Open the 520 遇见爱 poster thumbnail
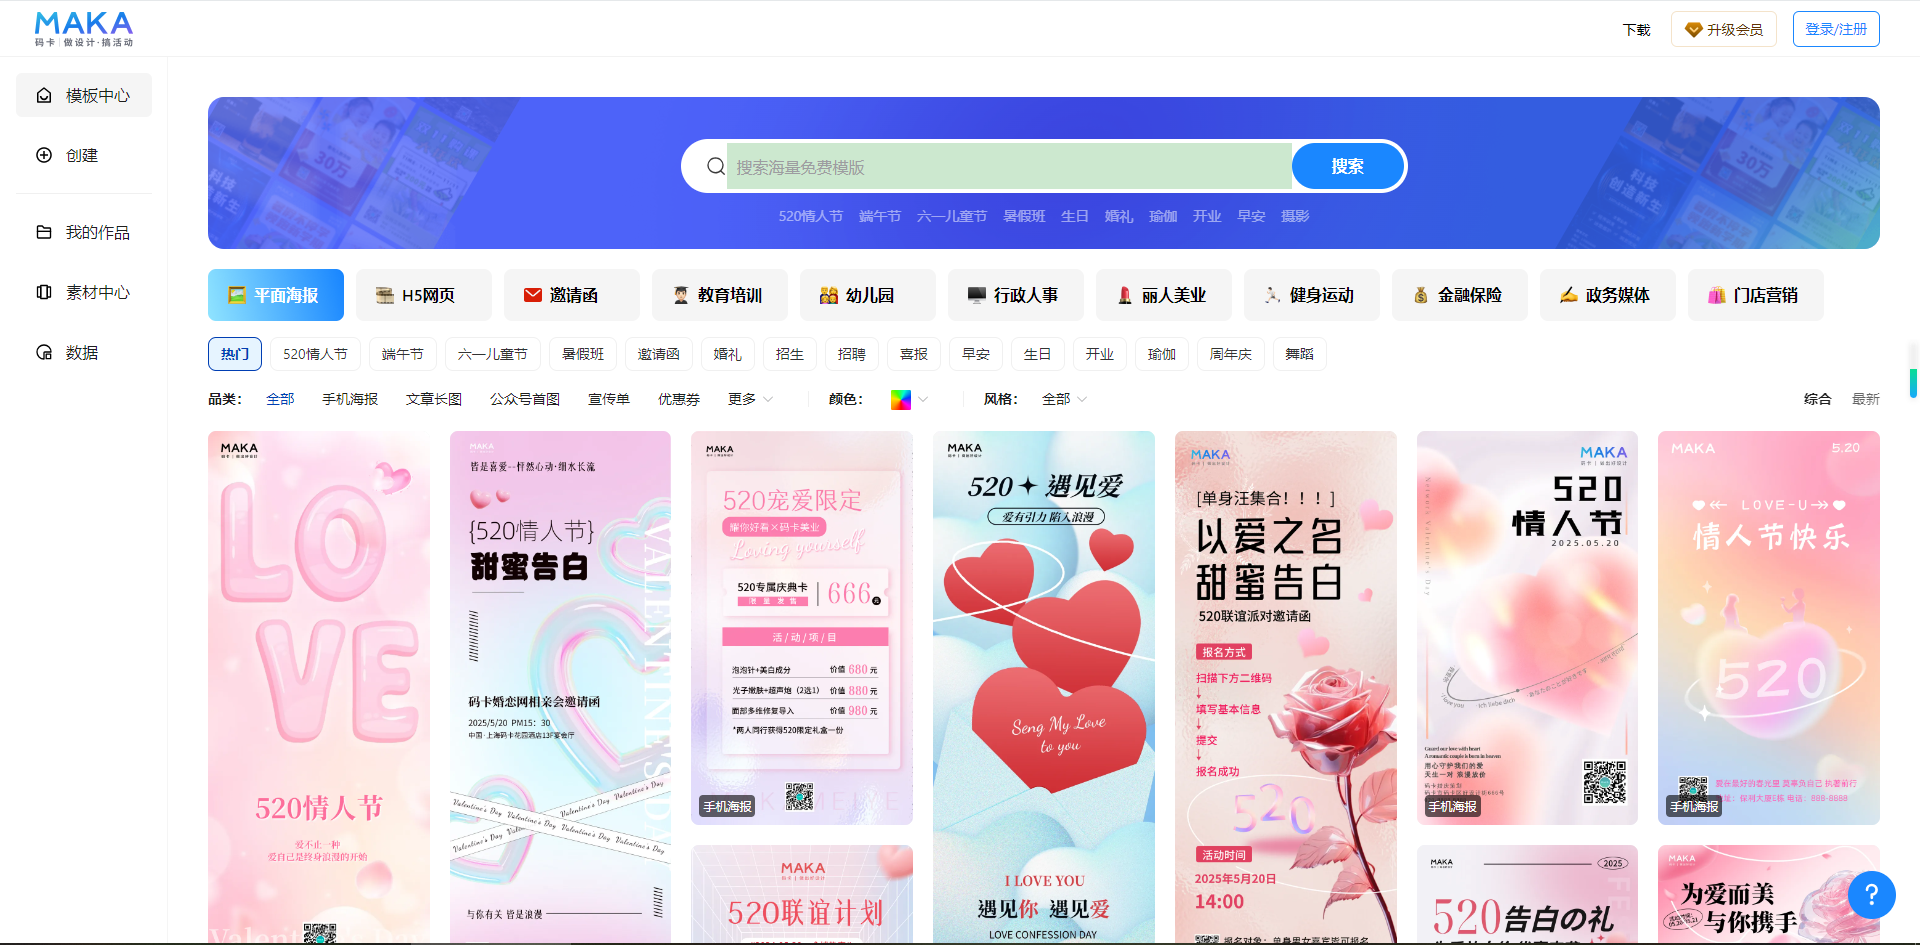 1043,686
